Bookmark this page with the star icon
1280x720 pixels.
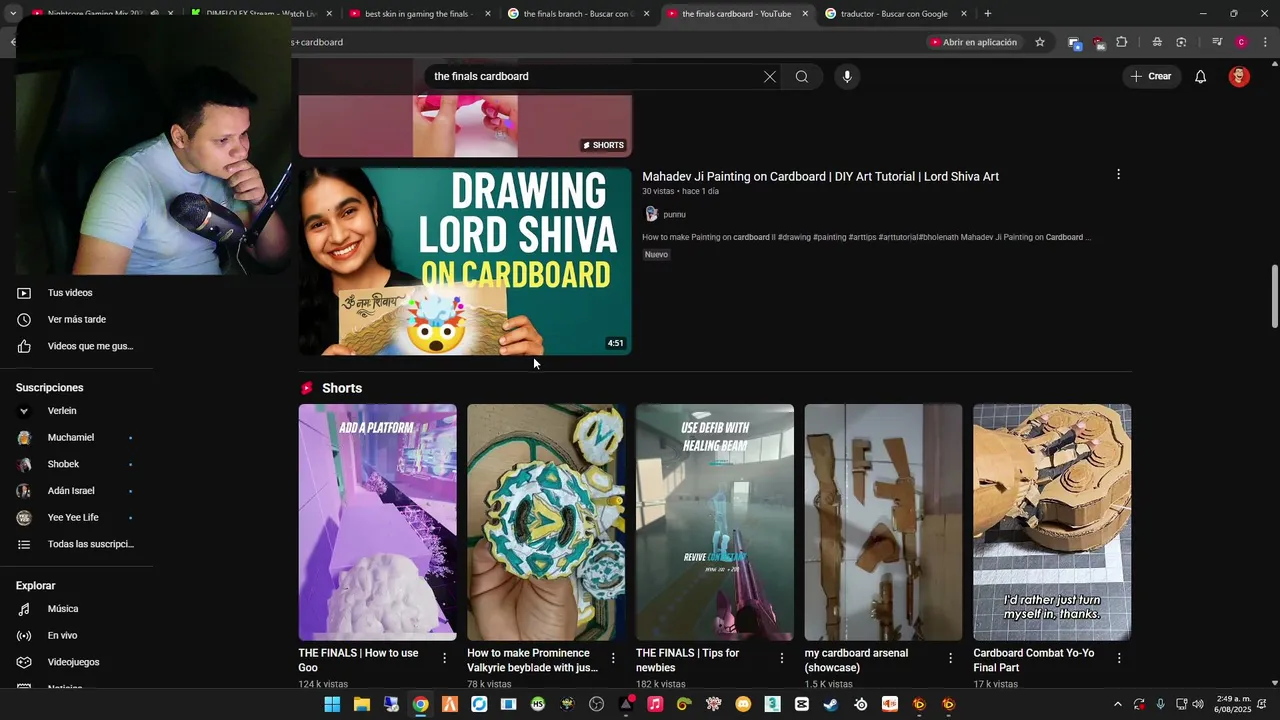pyautogui.click(x=1040, y=42)
